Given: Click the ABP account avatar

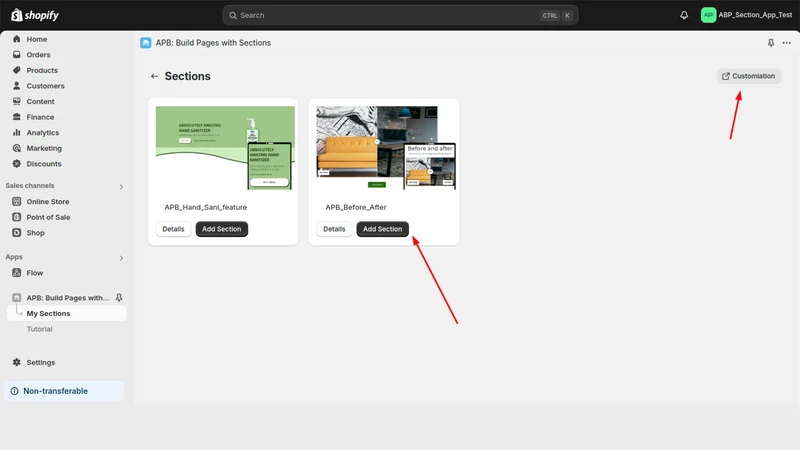Looking at the screenshot, I should pos(708,15).
